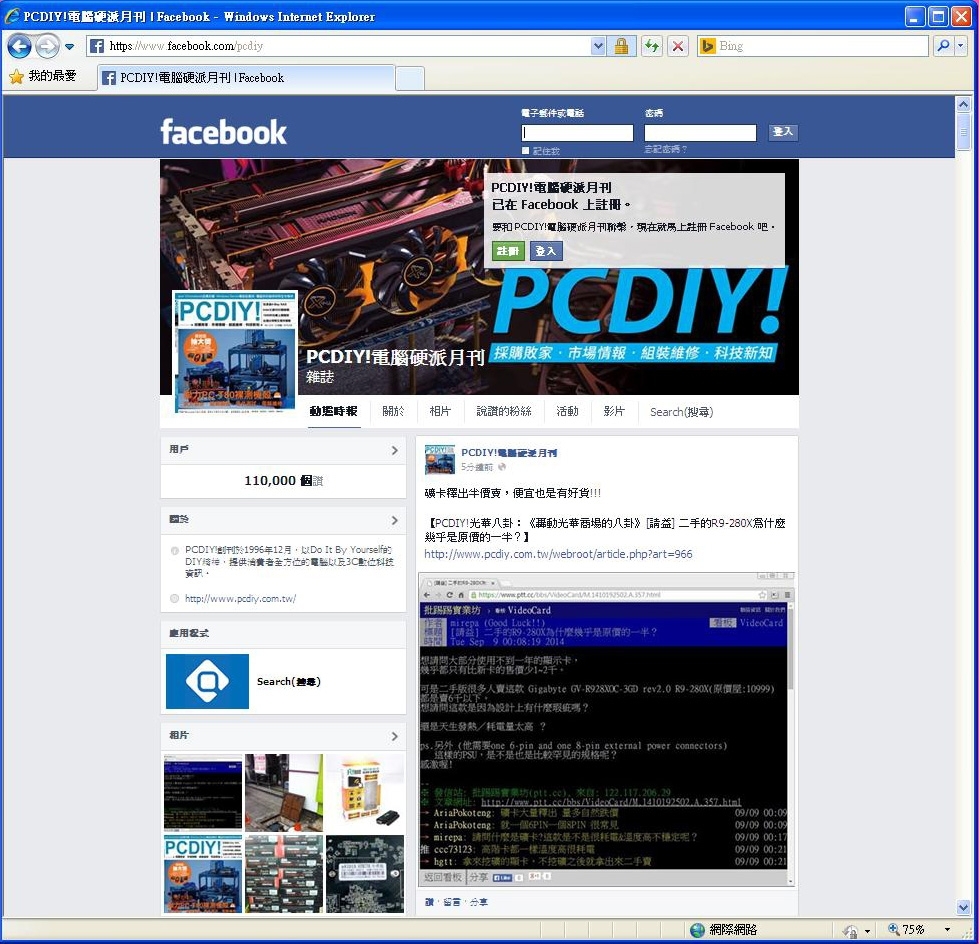This screenshot has width=979, height=944.
Task: Click the Internet zone globe status icon
Action: [x=697, y=930]
